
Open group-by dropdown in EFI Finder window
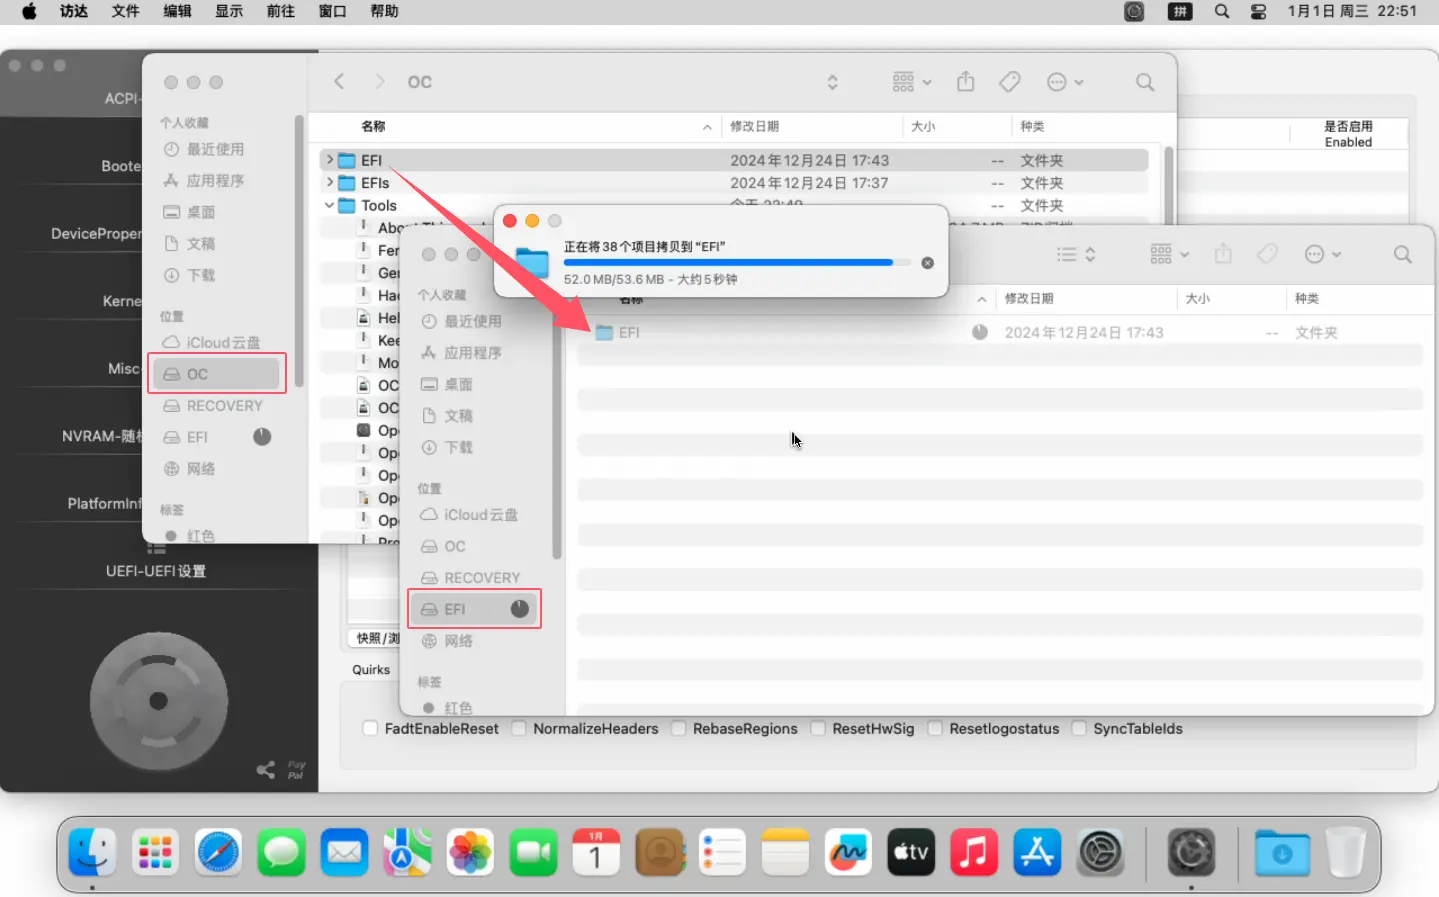coord(1169,254)
